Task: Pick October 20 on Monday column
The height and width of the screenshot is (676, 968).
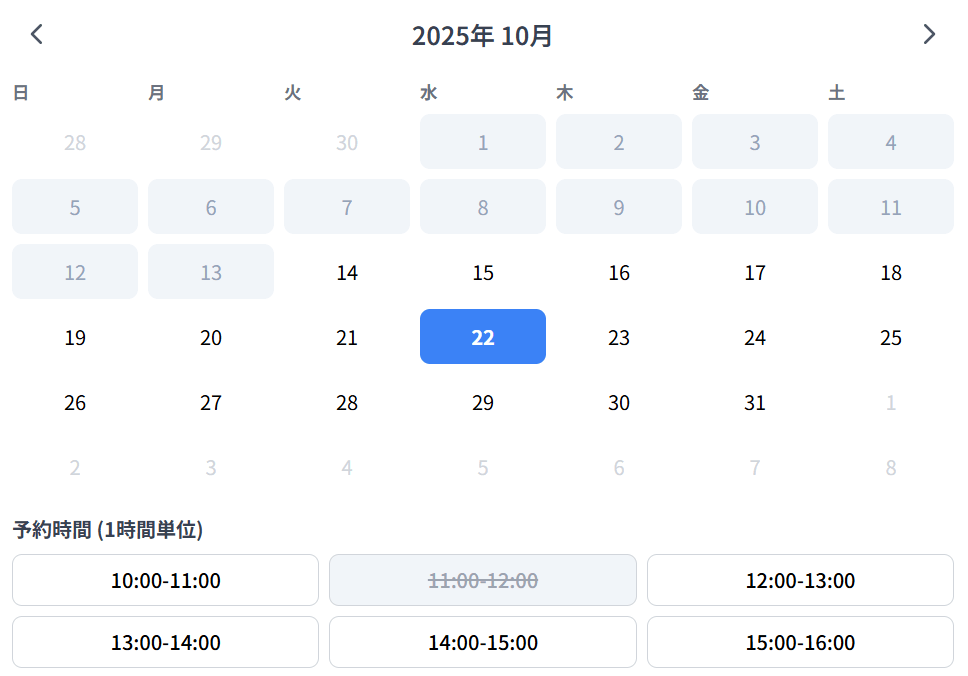Action: tap(211, 337)
